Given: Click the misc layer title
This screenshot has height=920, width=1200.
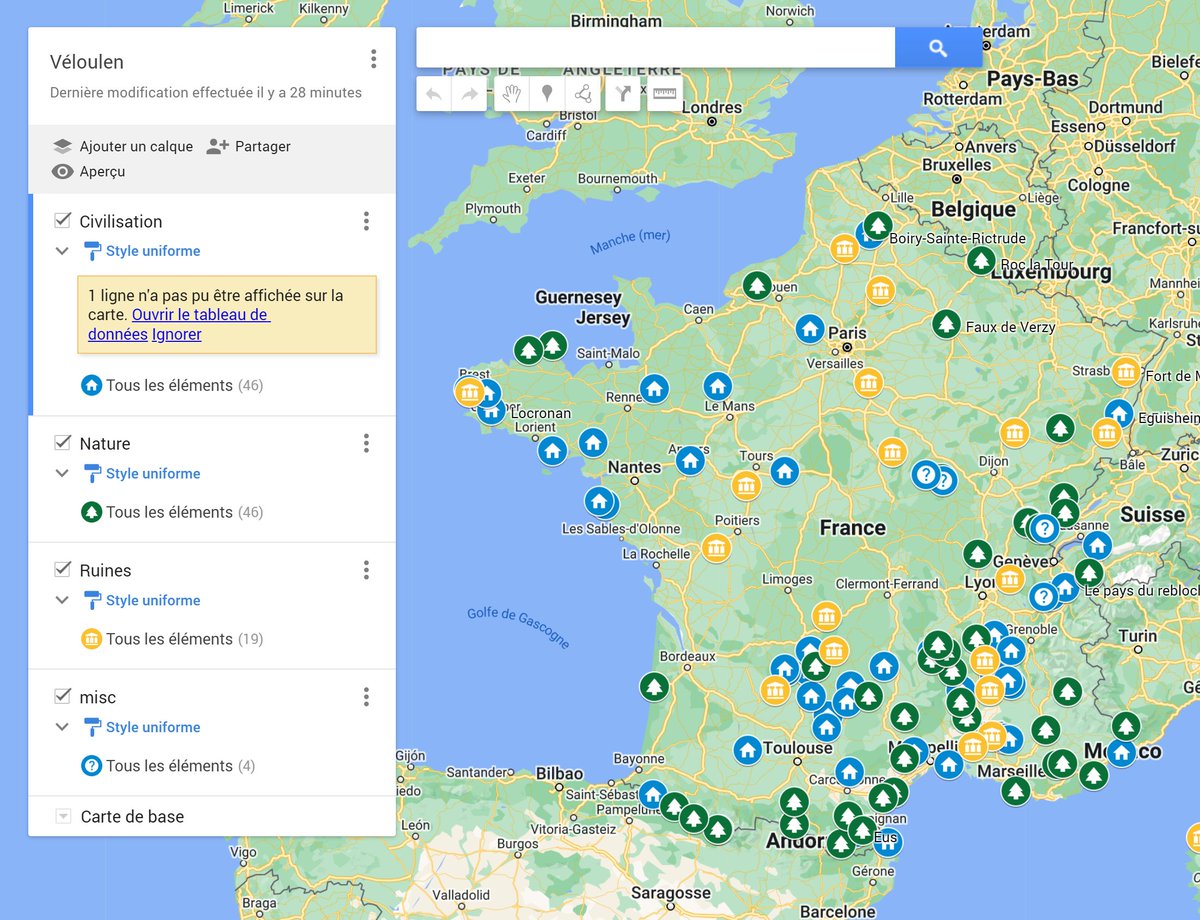Looking at the screenshot, I should (98, 697).
